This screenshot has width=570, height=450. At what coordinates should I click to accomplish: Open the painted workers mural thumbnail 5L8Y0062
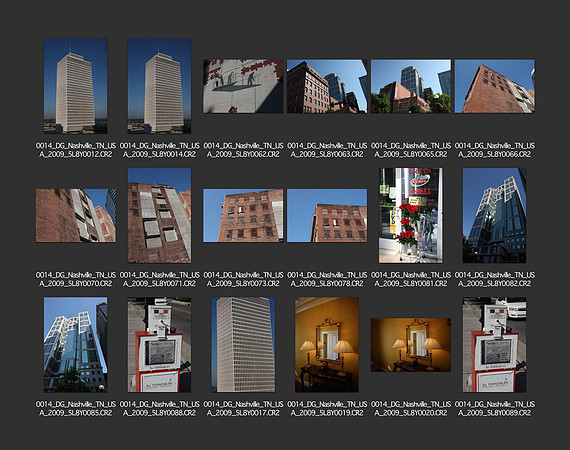pyautogui.click(x=243, y=86)
